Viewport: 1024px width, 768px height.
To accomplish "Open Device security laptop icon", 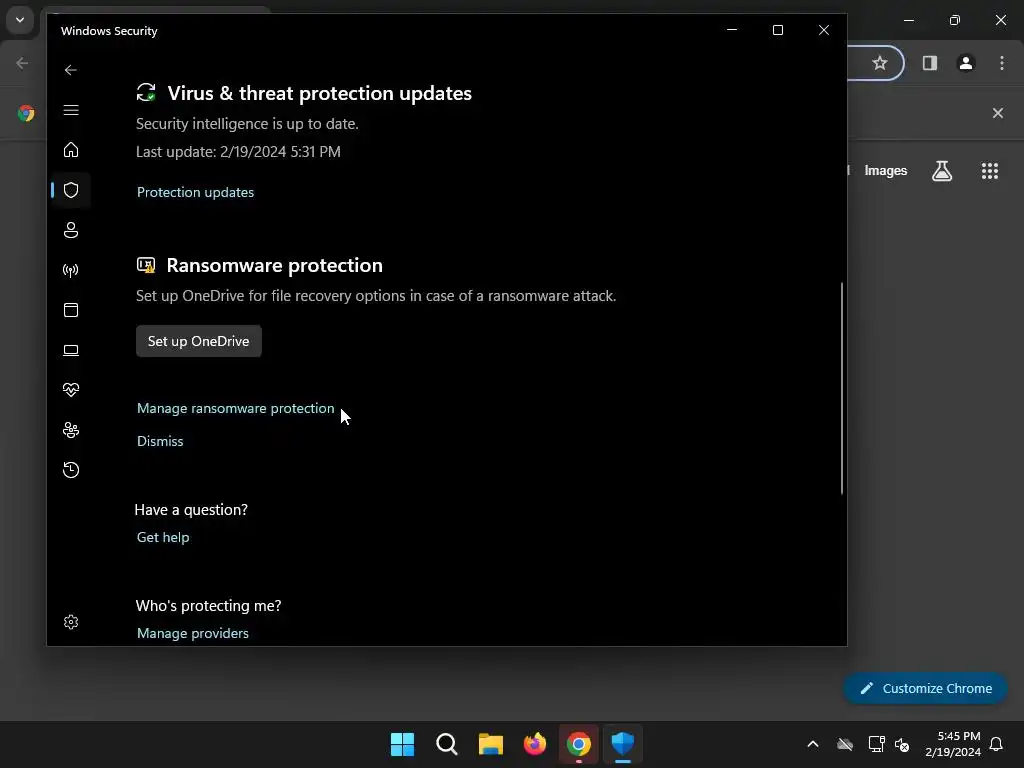I will 71,350.
